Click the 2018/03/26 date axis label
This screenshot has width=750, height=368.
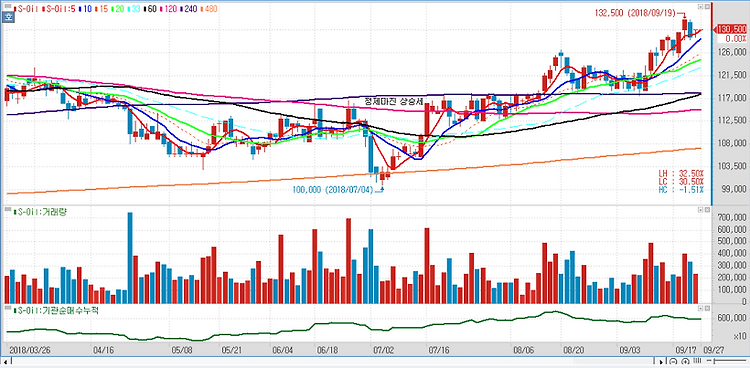pyautogui.click(x=30, y=349)
